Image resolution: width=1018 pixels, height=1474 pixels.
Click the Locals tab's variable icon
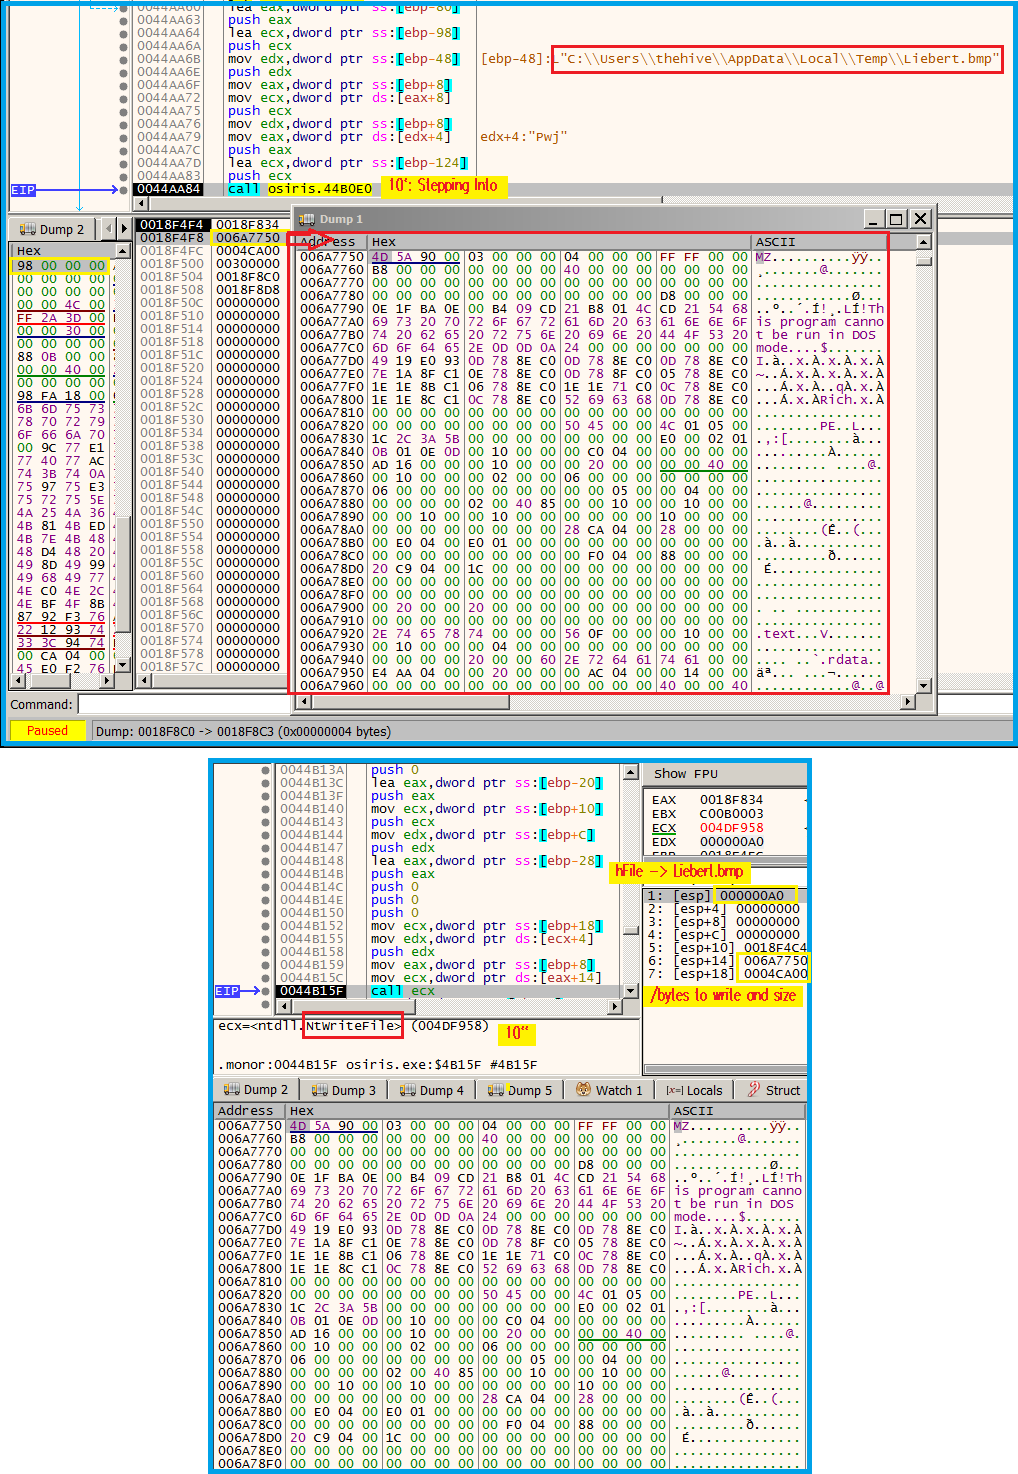pyautogui.click(x=674, y=1090)
